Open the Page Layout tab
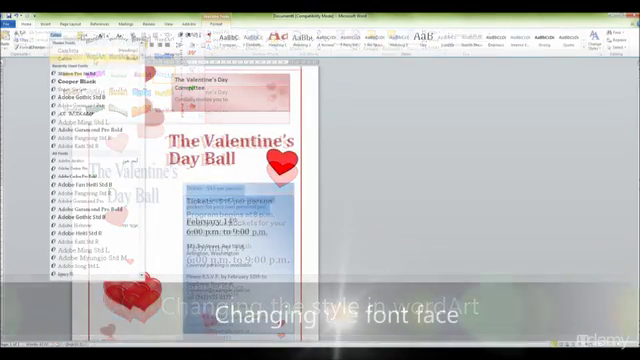640x360 pixels. coord(70,24)
